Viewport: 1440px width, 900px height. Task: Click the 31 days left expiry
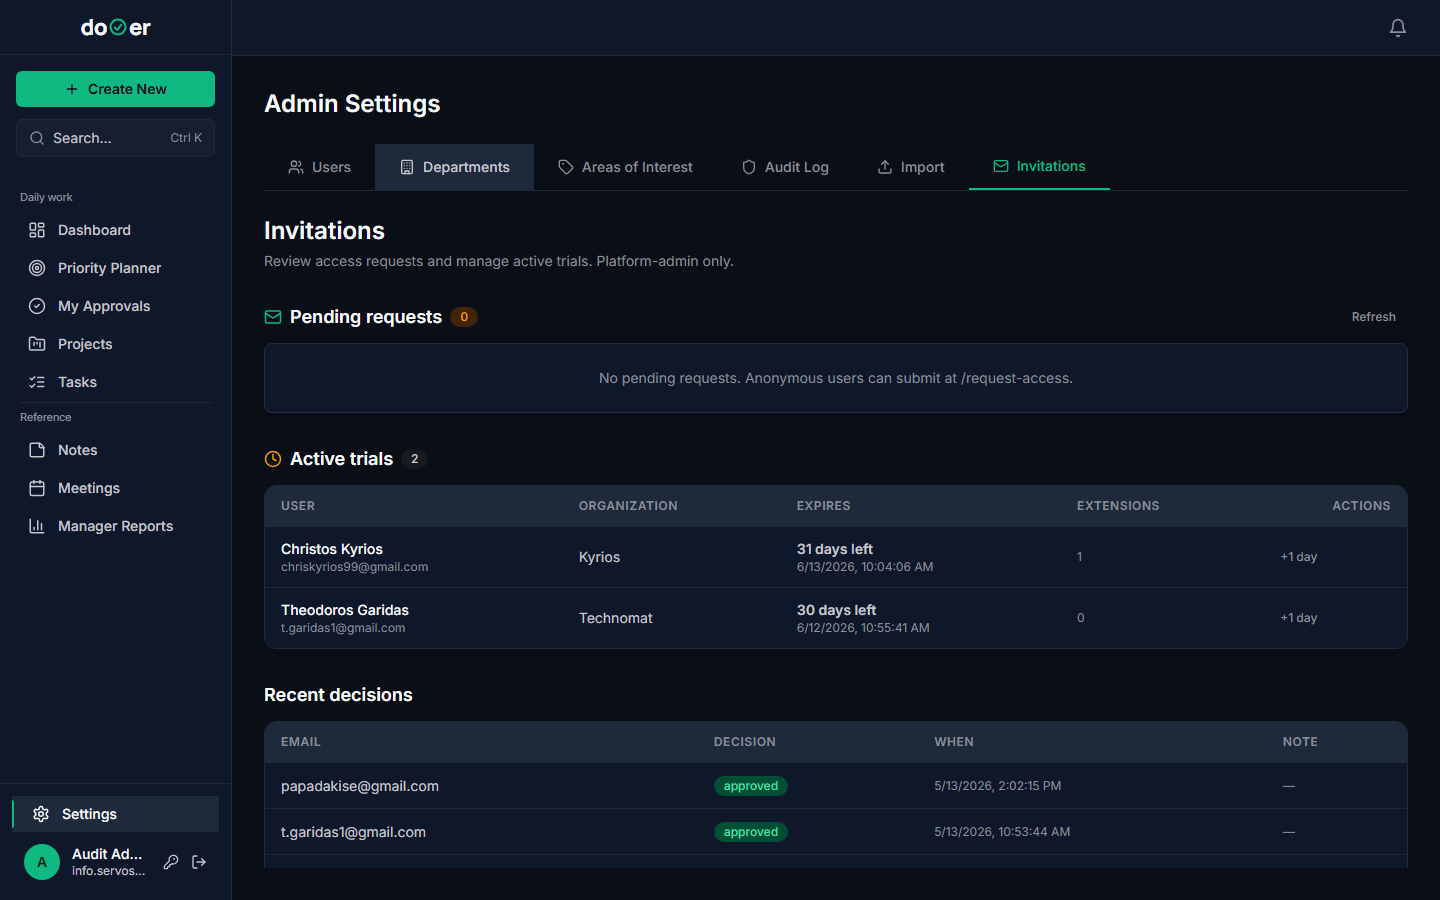(835, 549)
